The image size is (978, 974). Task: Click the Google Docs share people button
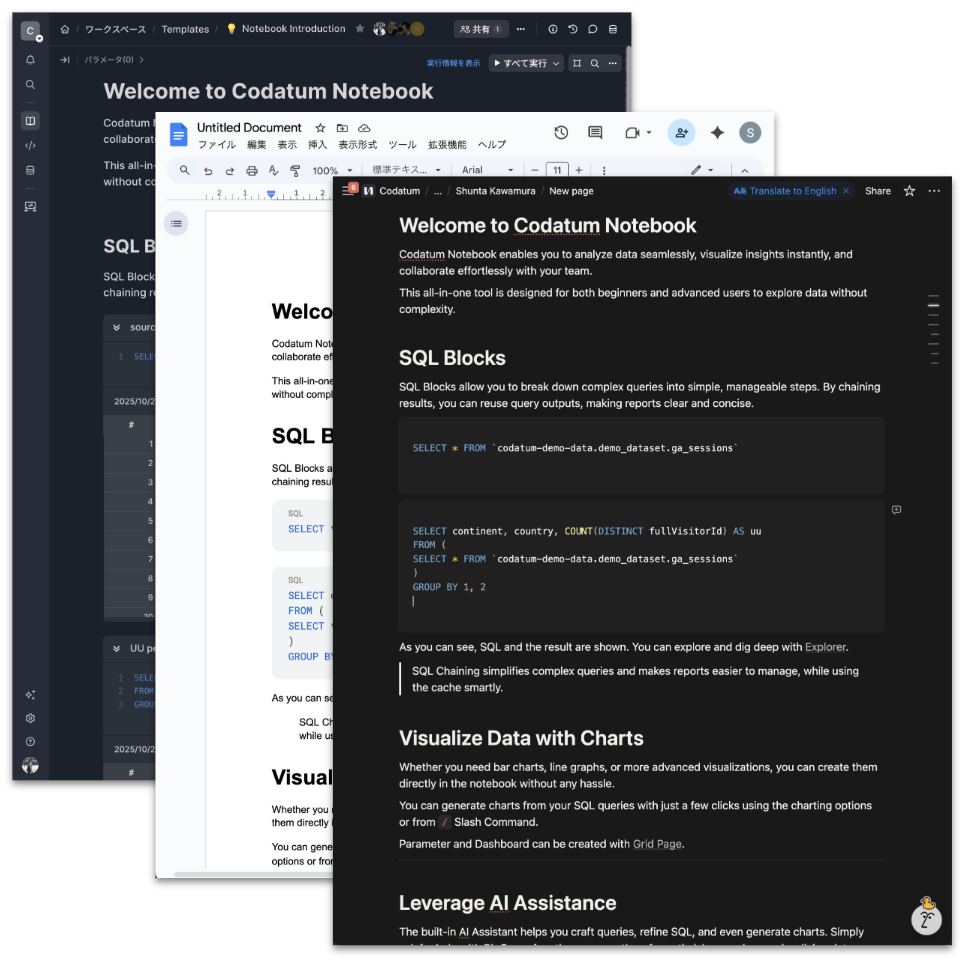(x=682, y=132)
